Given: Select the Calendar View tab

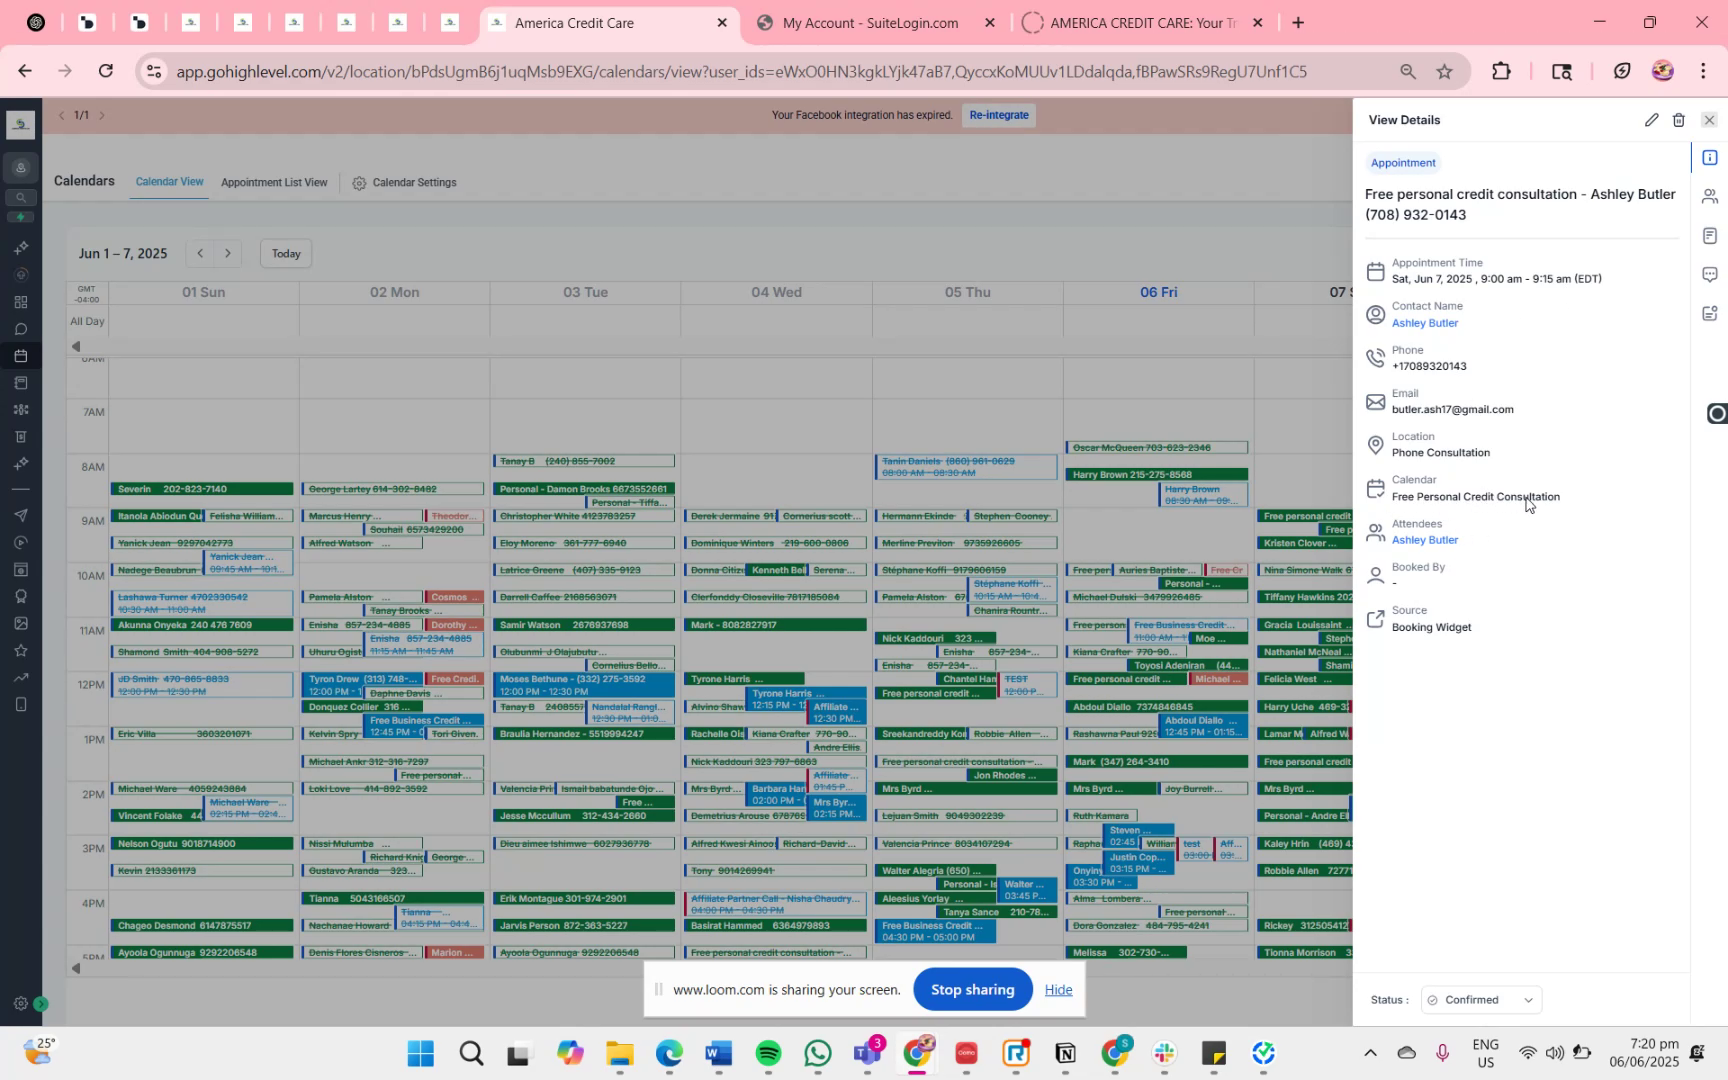Looking at the screenshot, I should point(169,182).
